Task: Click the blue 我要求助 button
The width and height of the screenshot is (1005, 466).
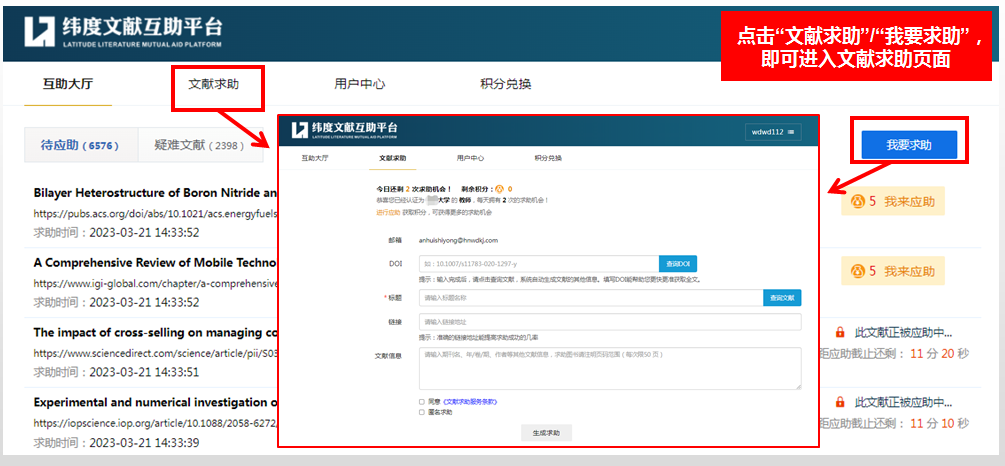Action: pos(909,145)
